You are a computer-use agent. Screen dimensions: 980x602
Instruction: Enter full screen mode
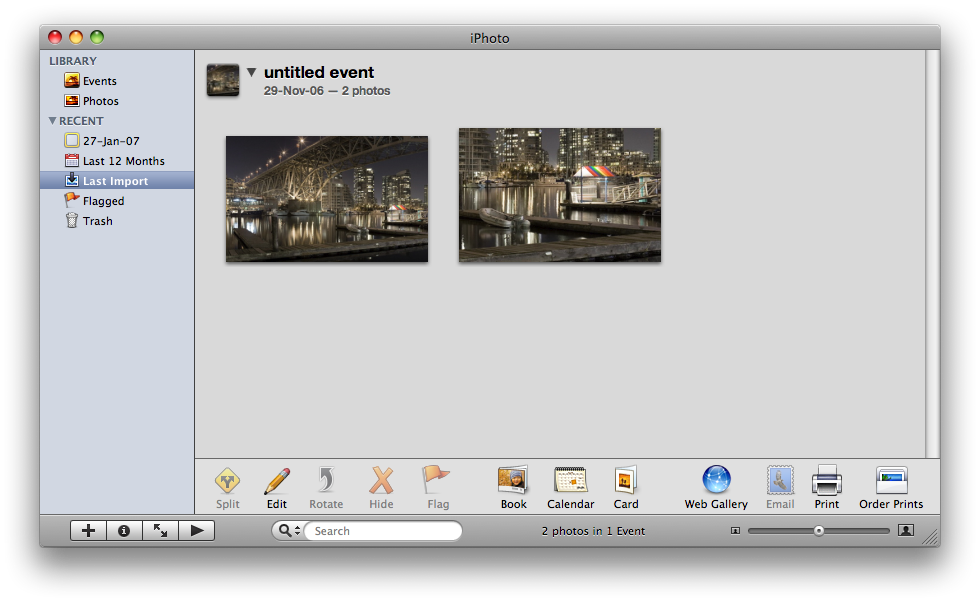160,531
